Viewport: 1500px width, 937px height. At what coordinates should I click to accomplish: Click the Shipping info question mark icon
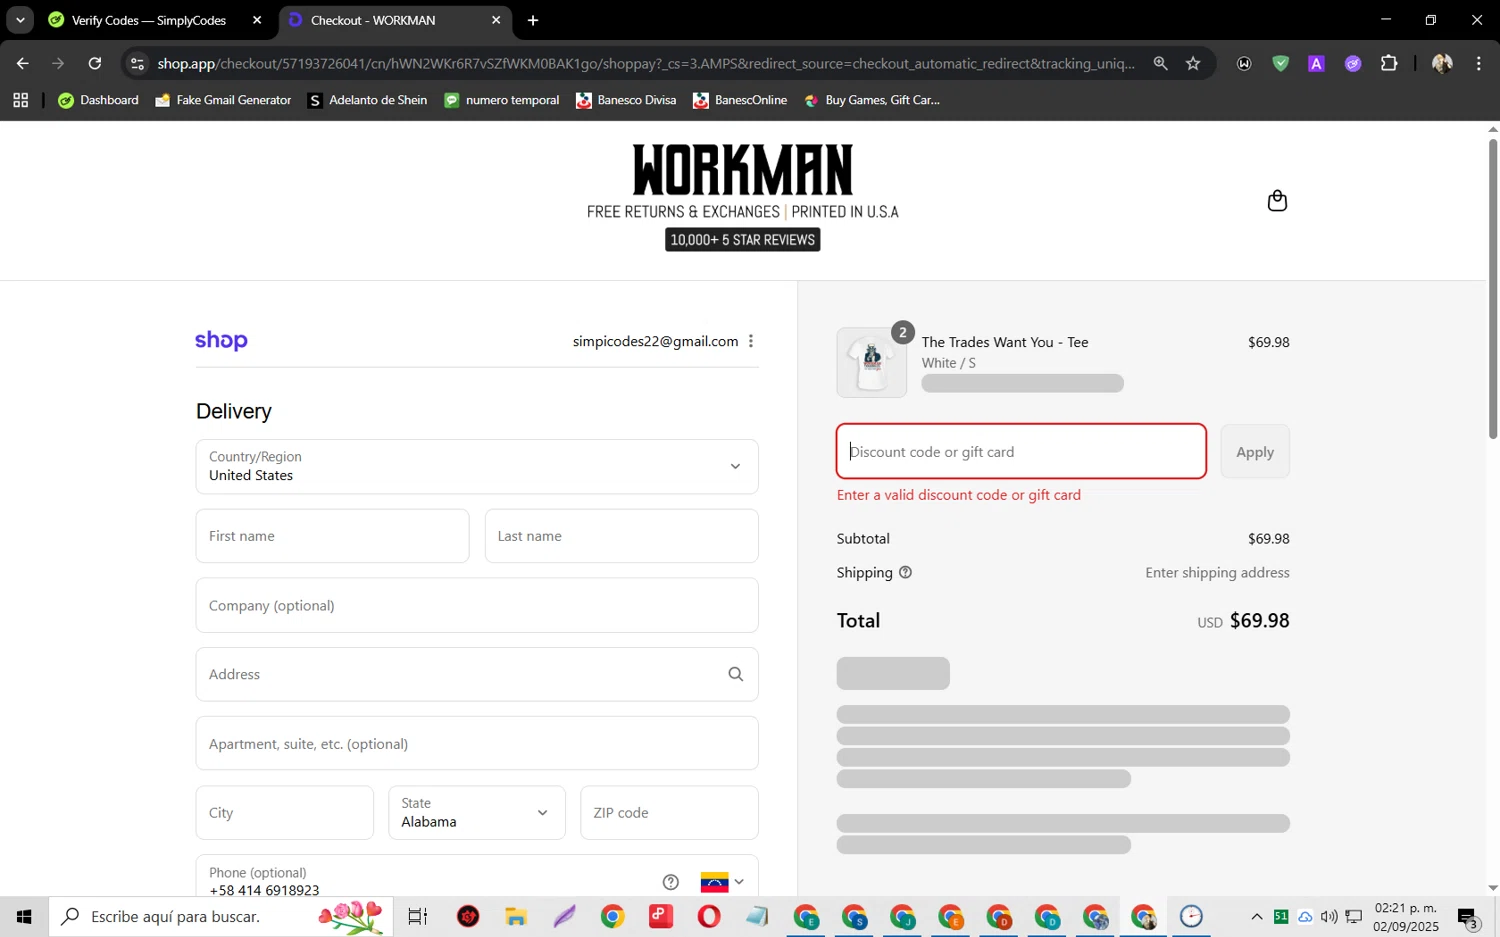pyautogui.click(x=905, y=573)
